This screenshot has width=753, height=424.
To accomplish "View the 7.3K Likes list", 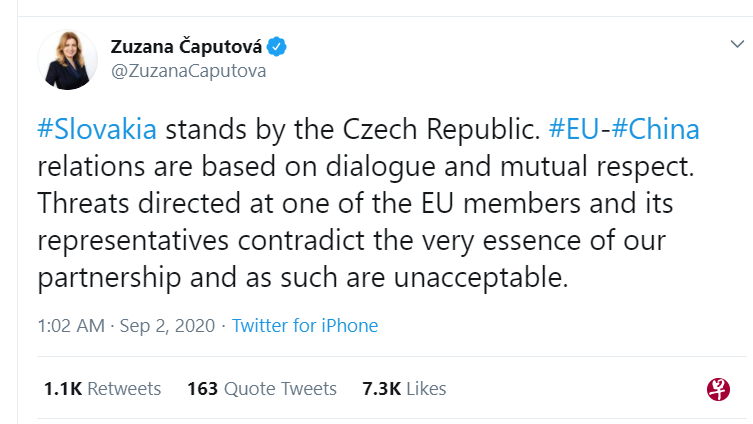I will [x=405, y=388].
